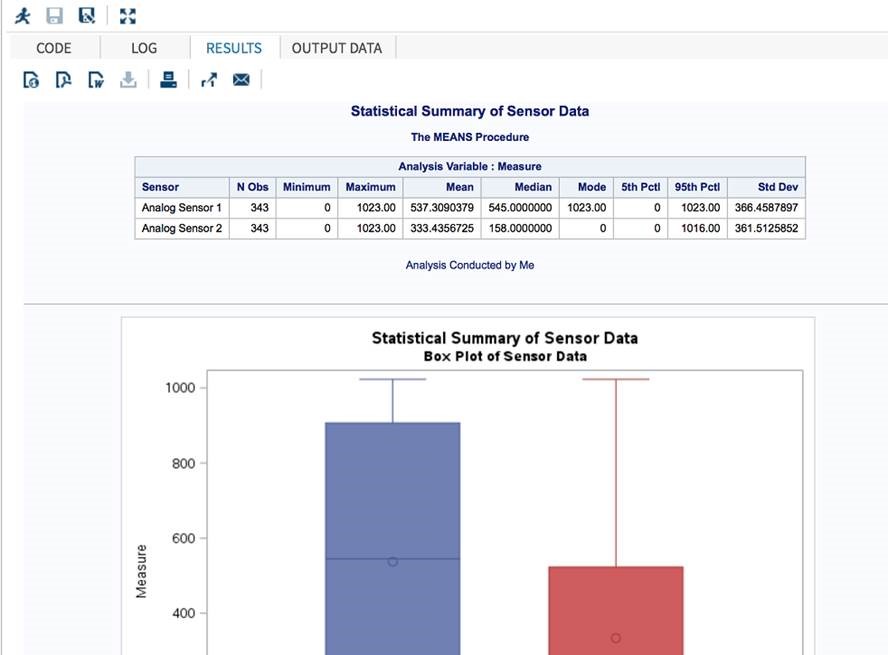Click the Run (running man) icon

point(23,15)
